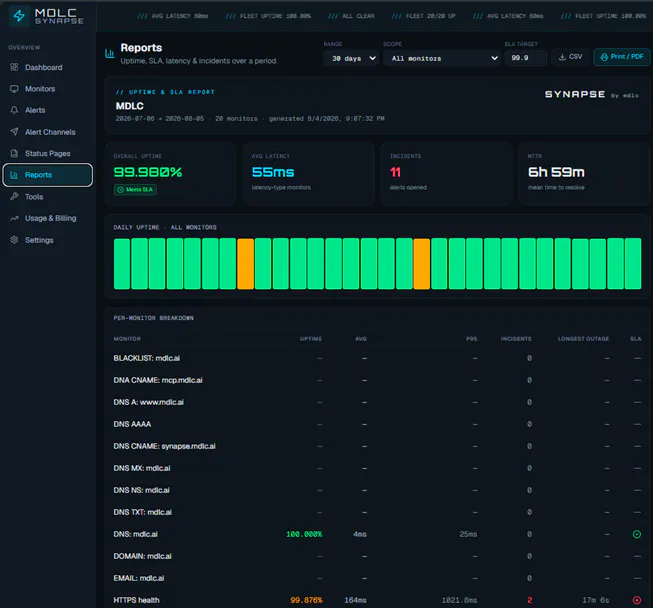This screenshot has width=653, height=608.
Task: Click the Status Pages document icon
Action: (14, 153)
